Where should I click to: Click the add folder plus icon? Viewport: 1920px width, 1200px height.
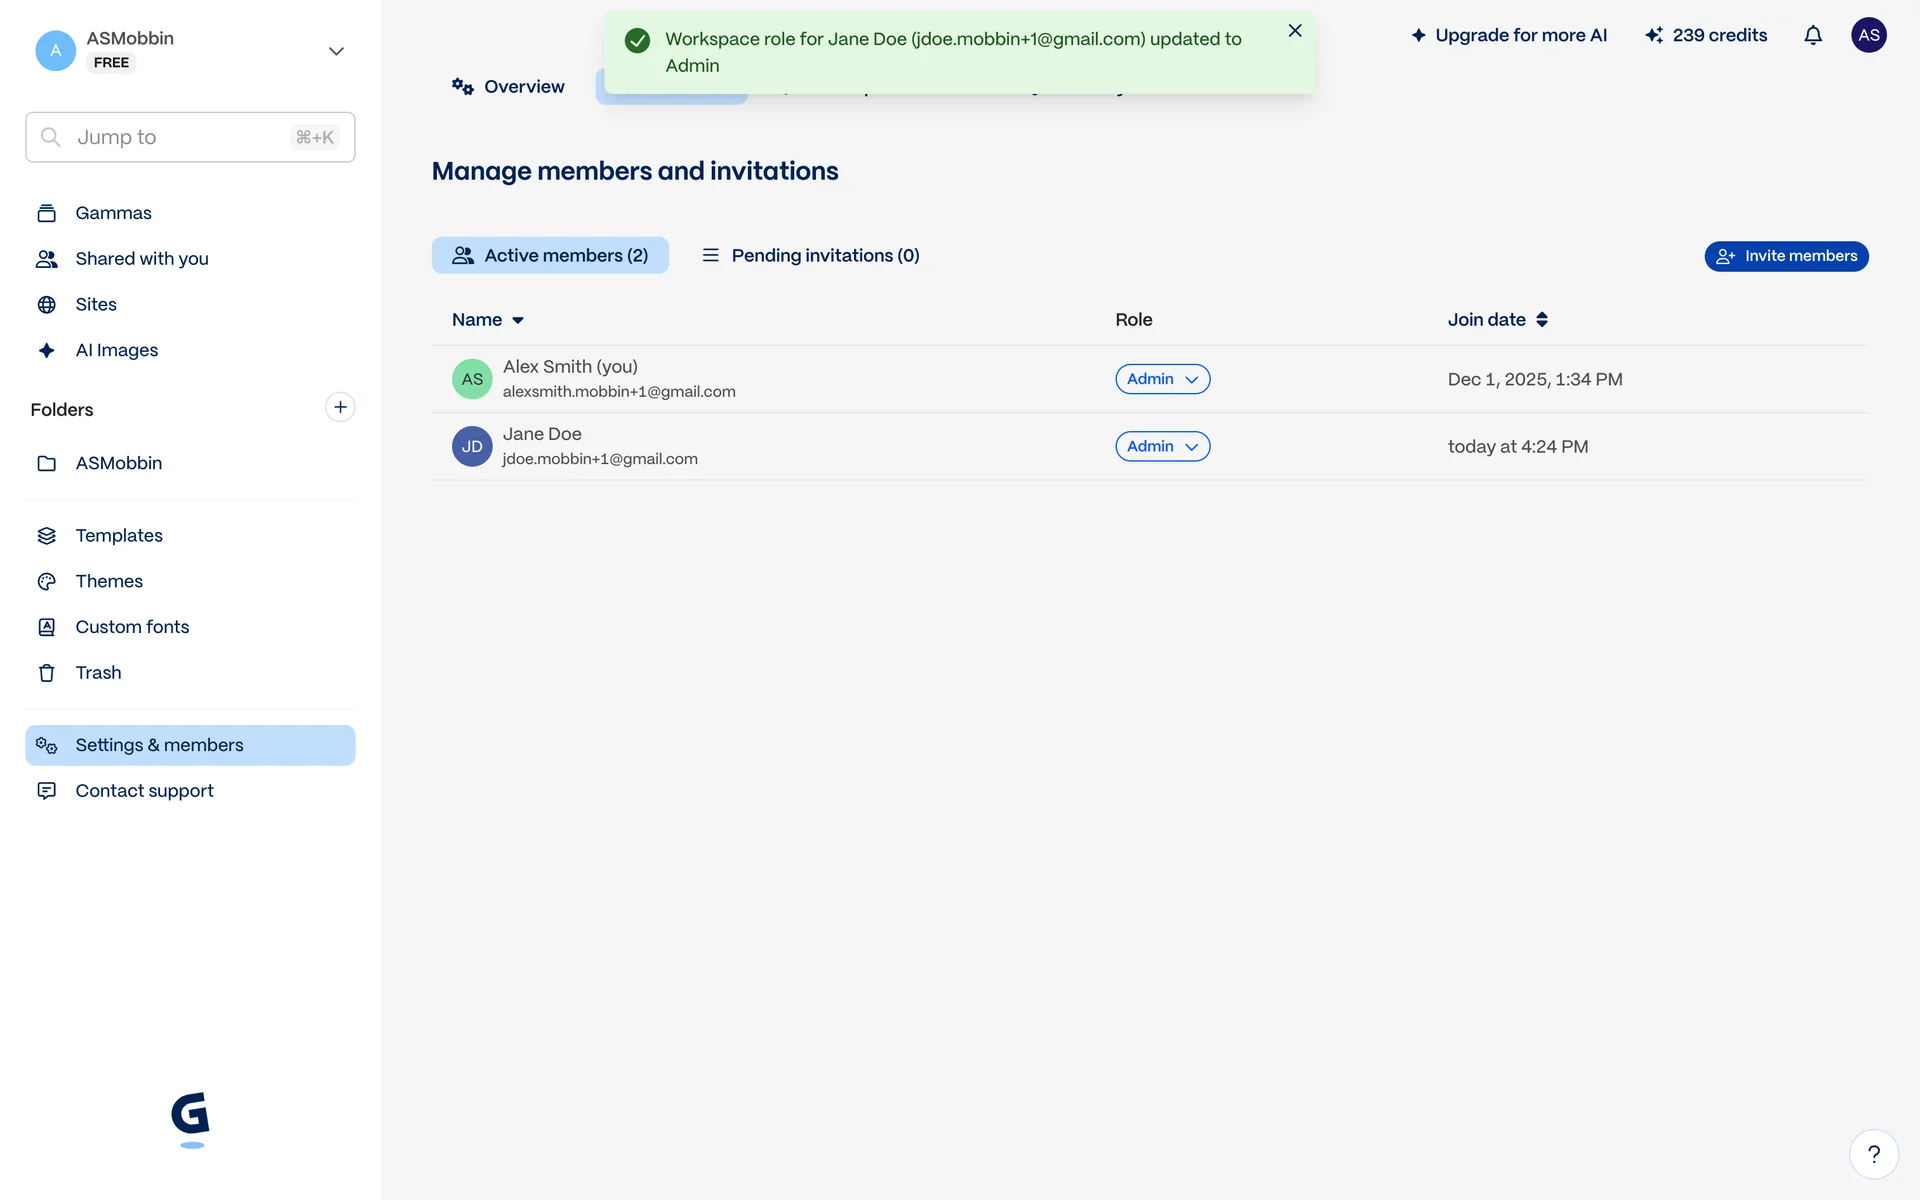pyautogui.click(x=340, y=407)
